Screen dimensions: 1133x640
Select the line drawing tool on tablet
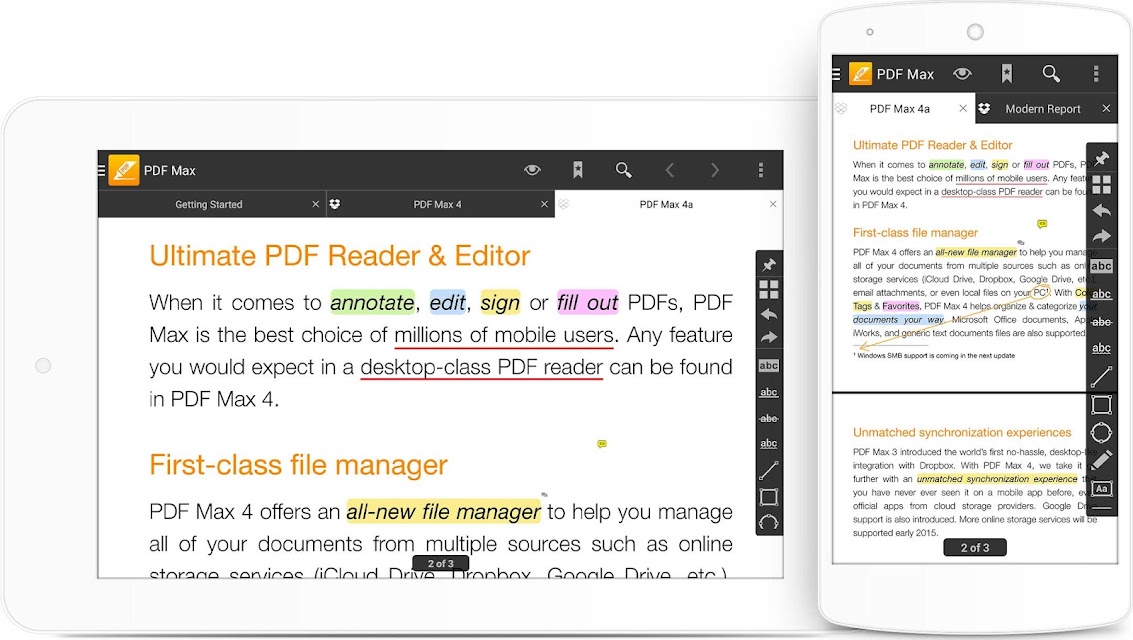pyautogui.click(x=769, y=470)
